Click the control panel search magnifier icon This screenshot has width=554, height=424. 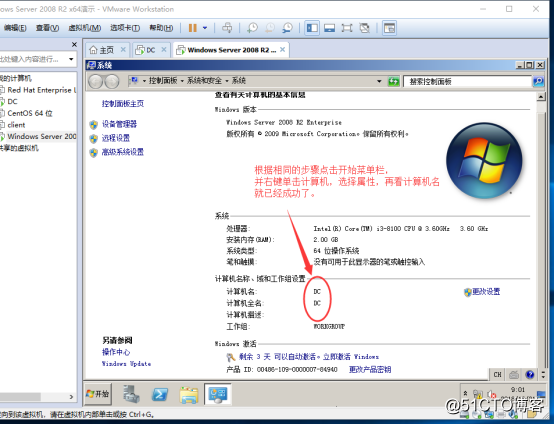pos(538,82)
